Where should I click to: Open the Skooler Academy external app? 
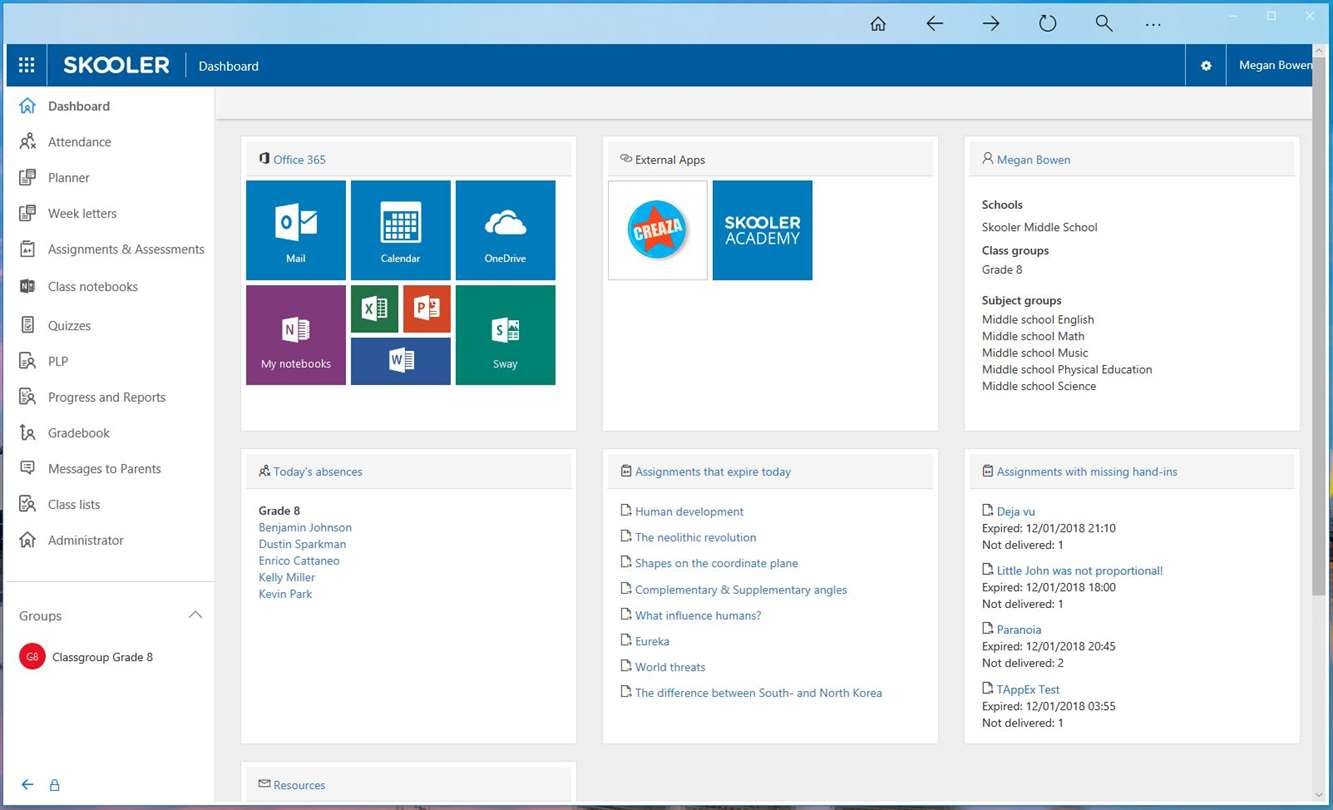point(762,230)
